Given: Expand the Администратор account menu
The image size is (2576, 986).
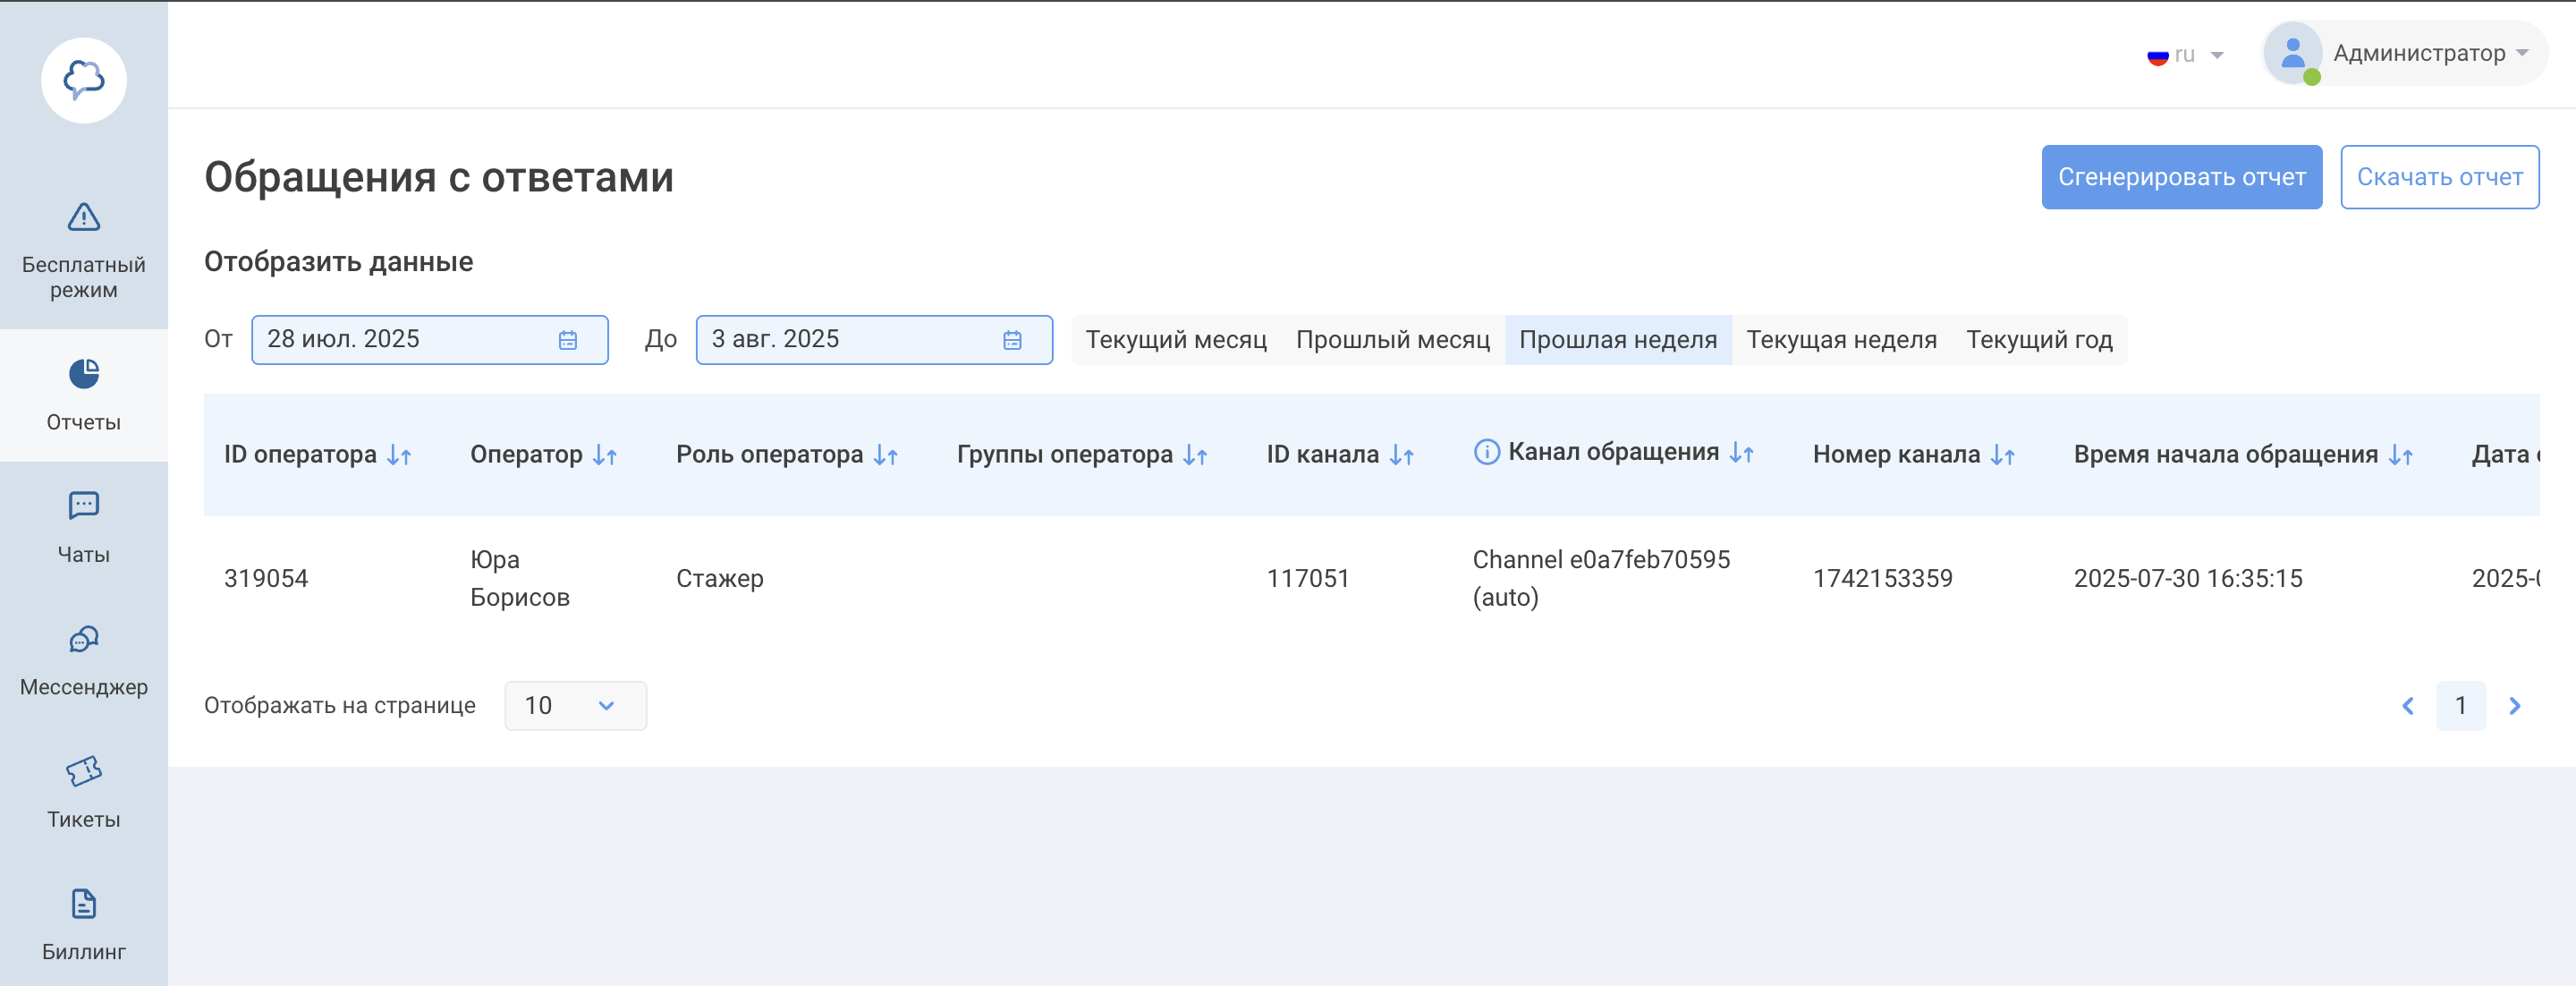Looking at the screenshot, I should (x=2407, y=53).
